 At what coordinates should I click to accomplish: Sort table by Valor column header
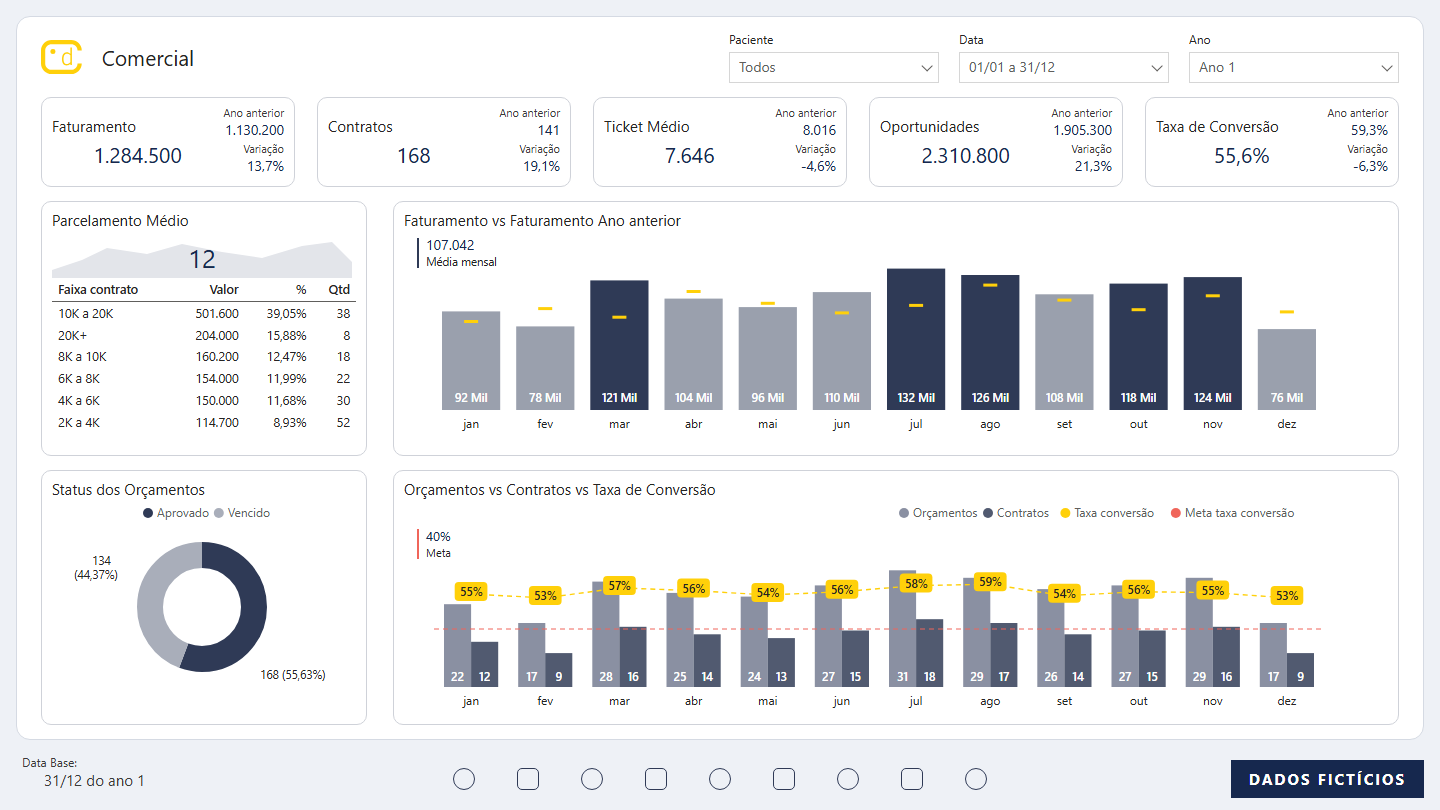click(x=224, y=290)
